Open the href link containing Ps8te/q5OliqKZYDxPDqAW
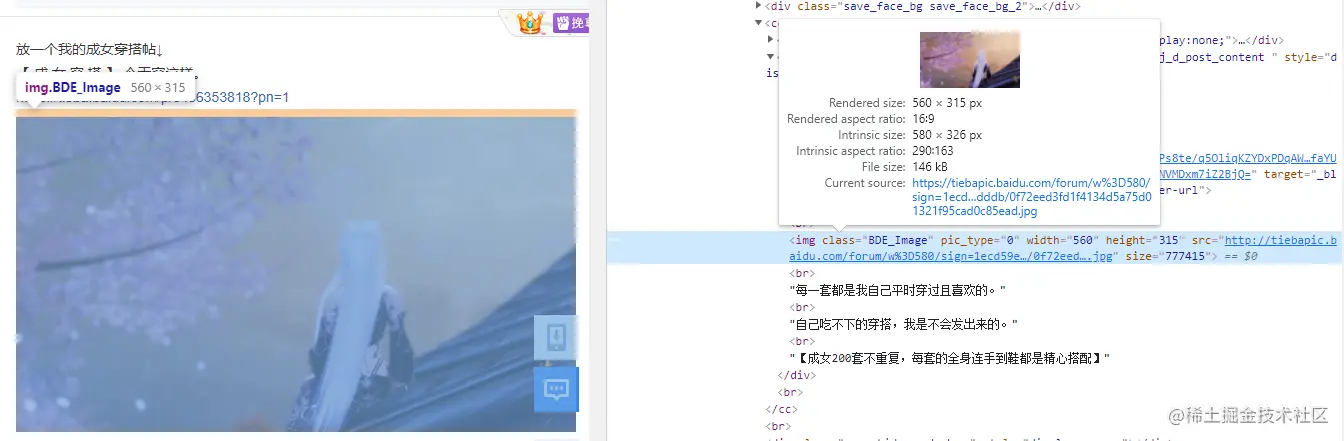 click(1247, 157)
